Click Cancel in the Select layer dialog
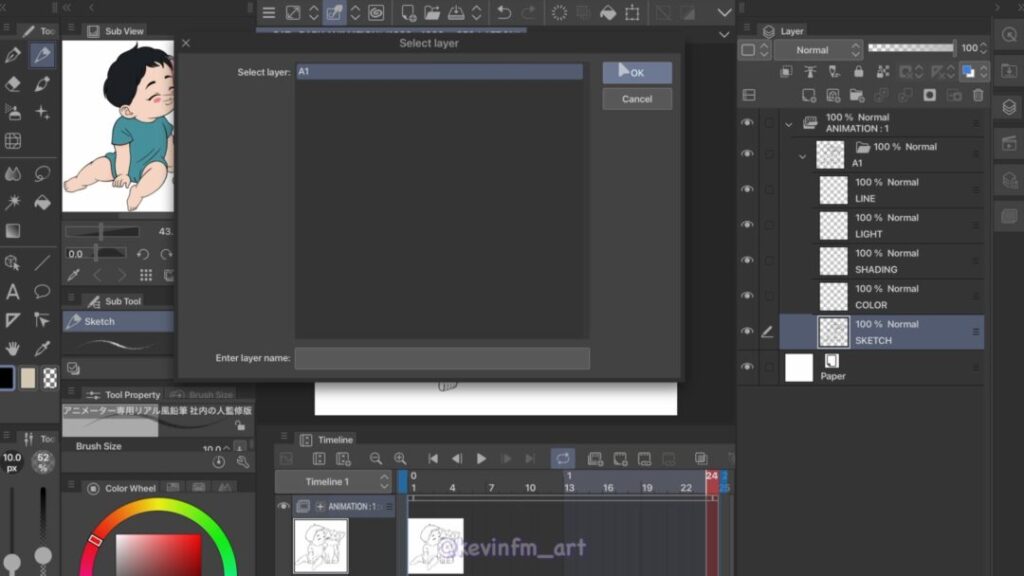 click(x=637, y=99)
